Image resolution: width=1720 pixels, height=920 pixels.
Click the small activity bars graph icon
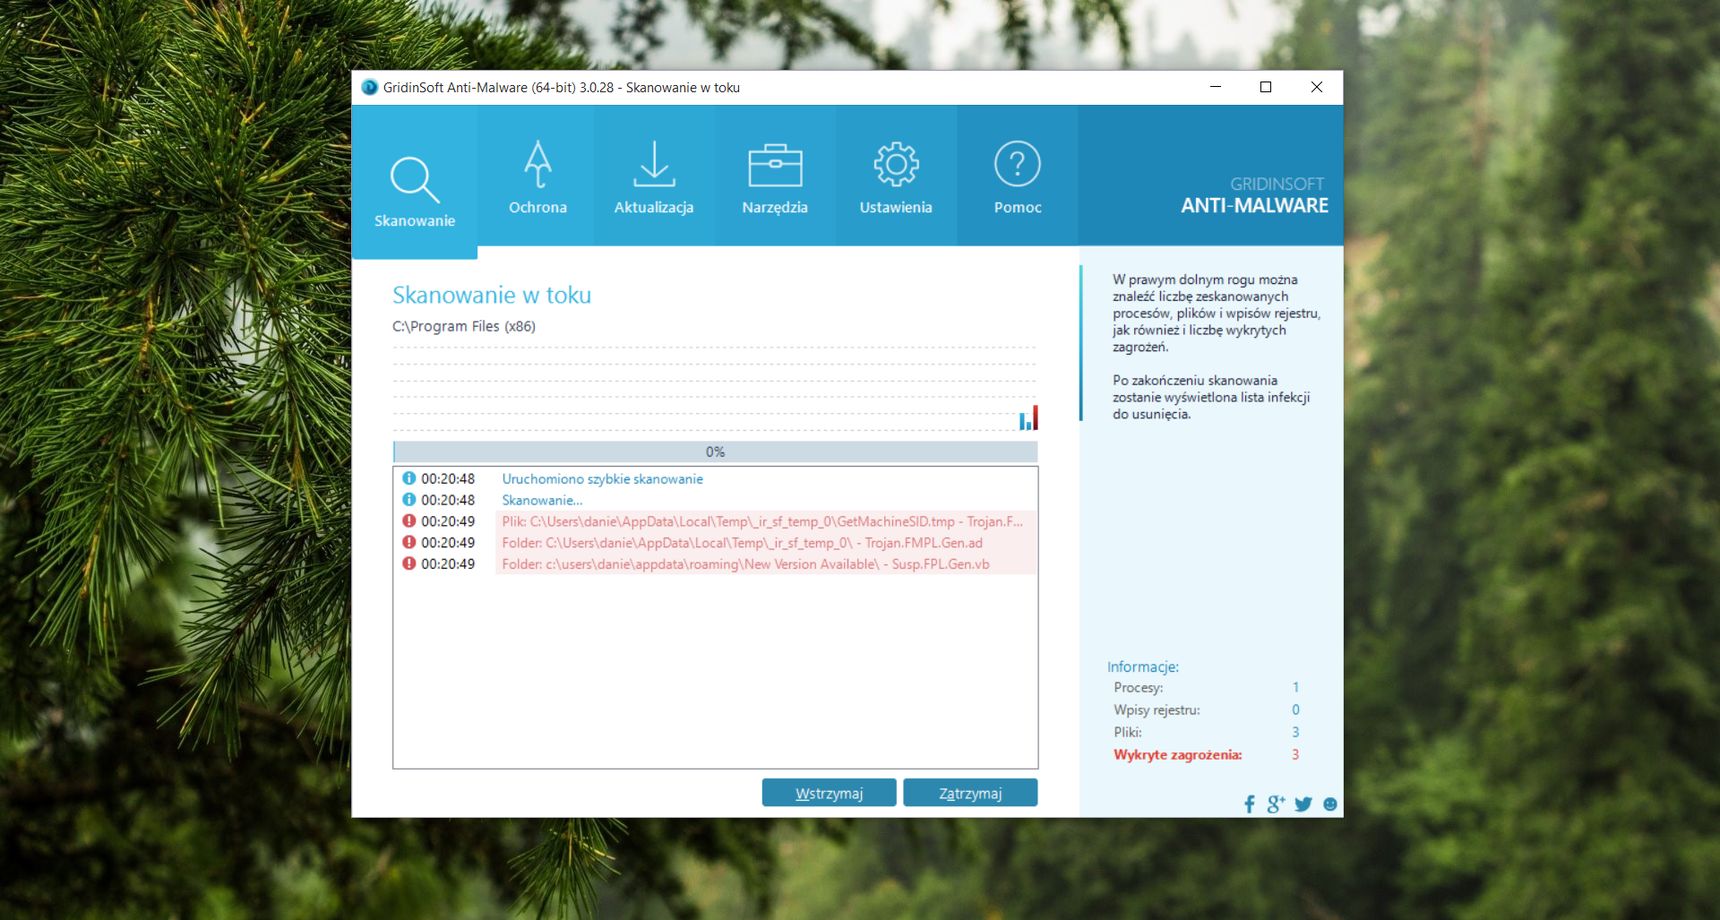click(x=1028, y=418)
